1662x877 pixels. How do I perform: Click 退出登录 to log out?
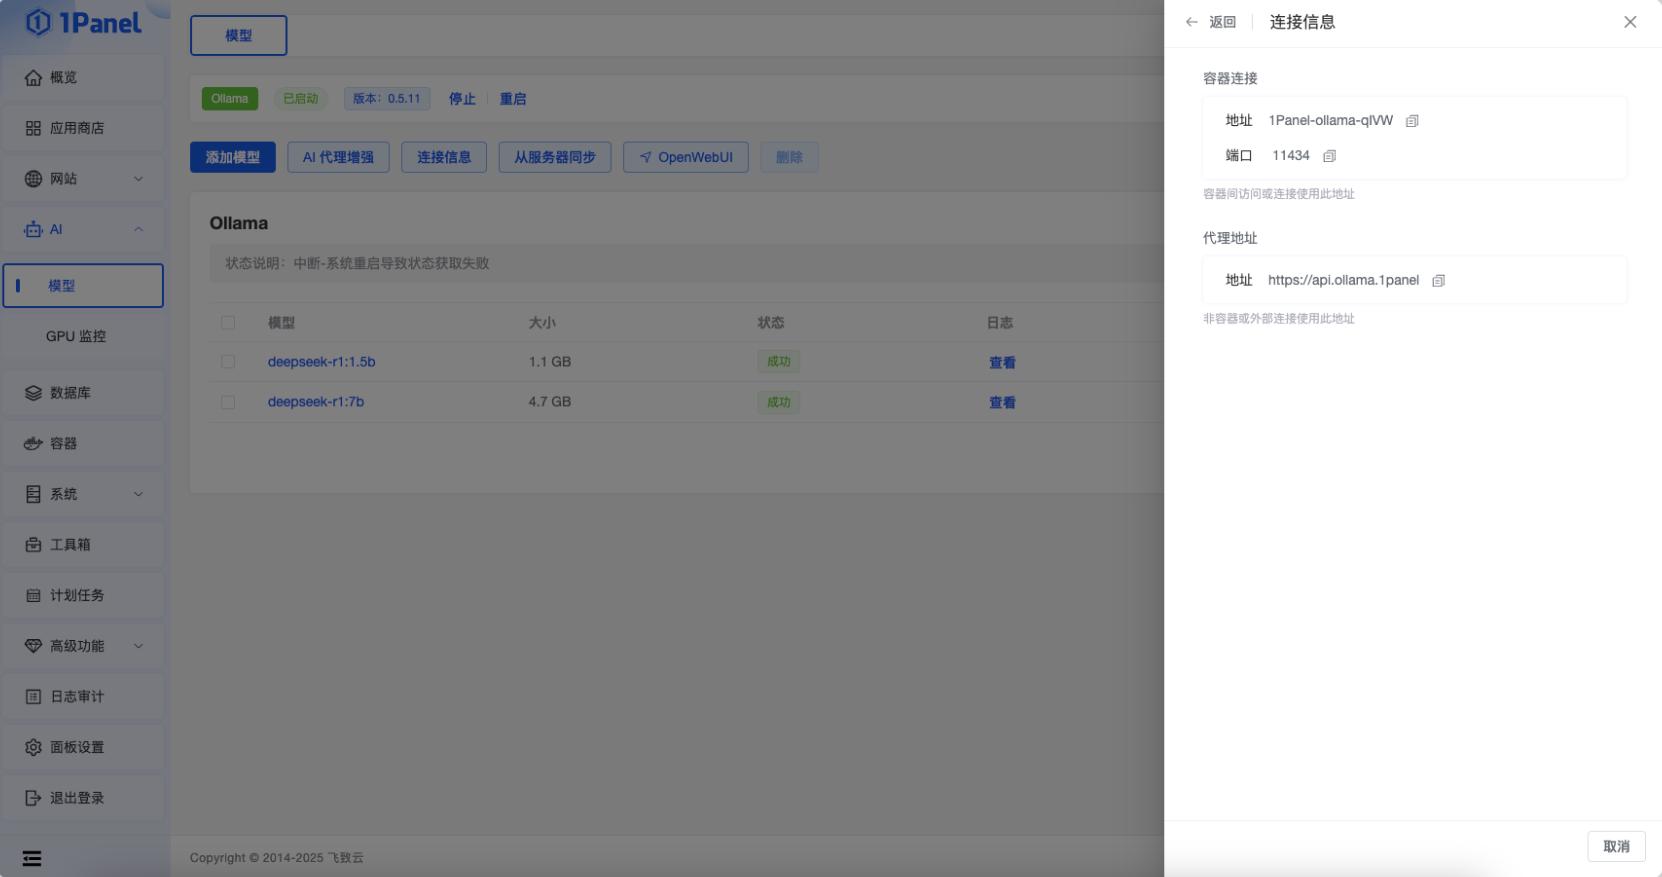click(83, 798)
